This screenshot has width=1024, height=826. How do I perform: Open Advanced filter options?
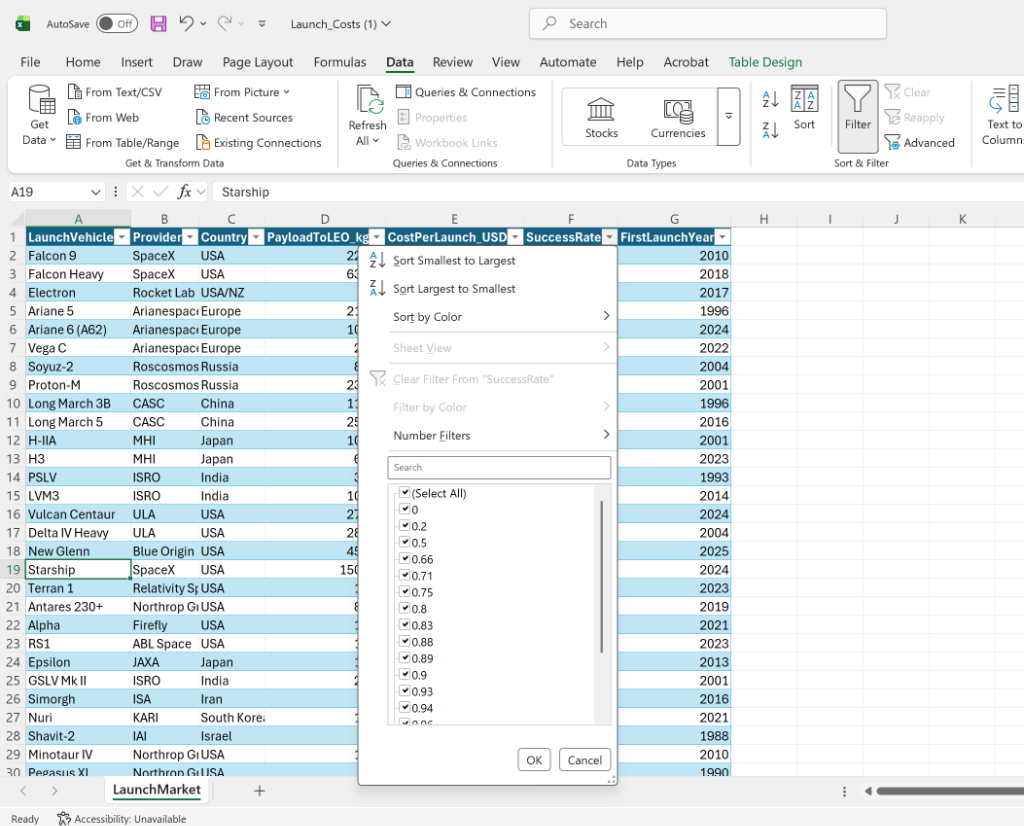[920, 142]
